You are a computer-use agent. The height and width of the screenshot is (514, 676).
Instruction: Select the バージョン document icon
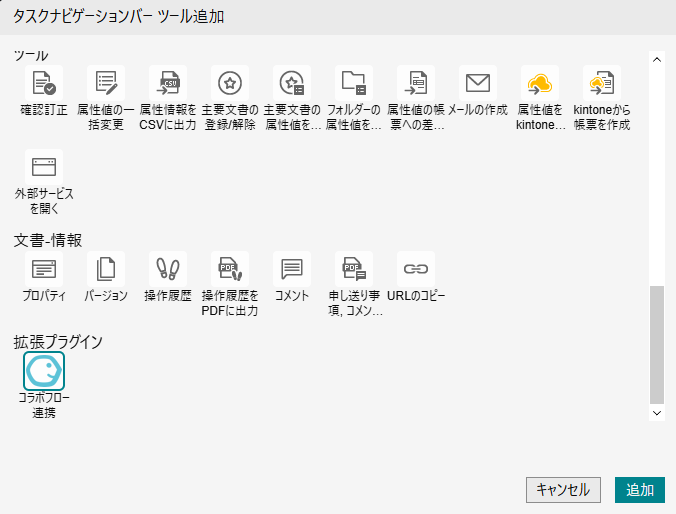[106, 269]
